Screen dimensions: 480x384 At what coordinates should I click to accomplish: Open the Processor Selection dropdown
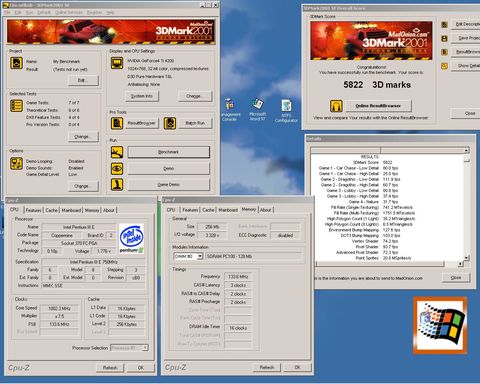coord(145,348)
